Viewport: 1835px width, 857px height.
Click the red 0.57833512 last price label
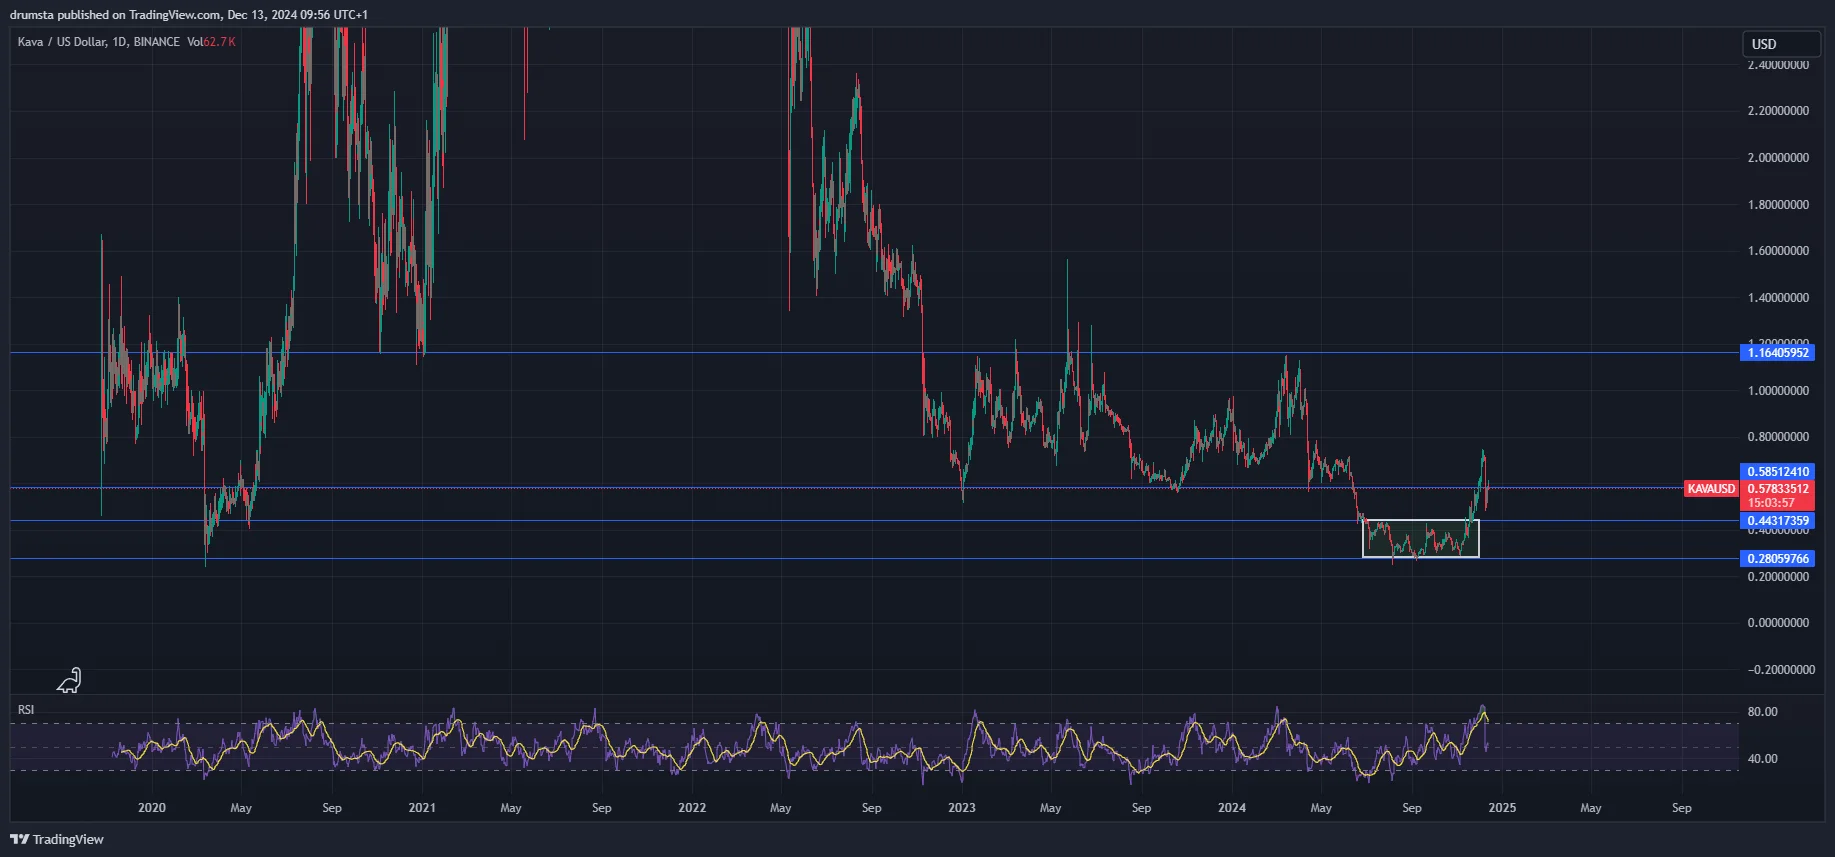(x=1778, y=489)
